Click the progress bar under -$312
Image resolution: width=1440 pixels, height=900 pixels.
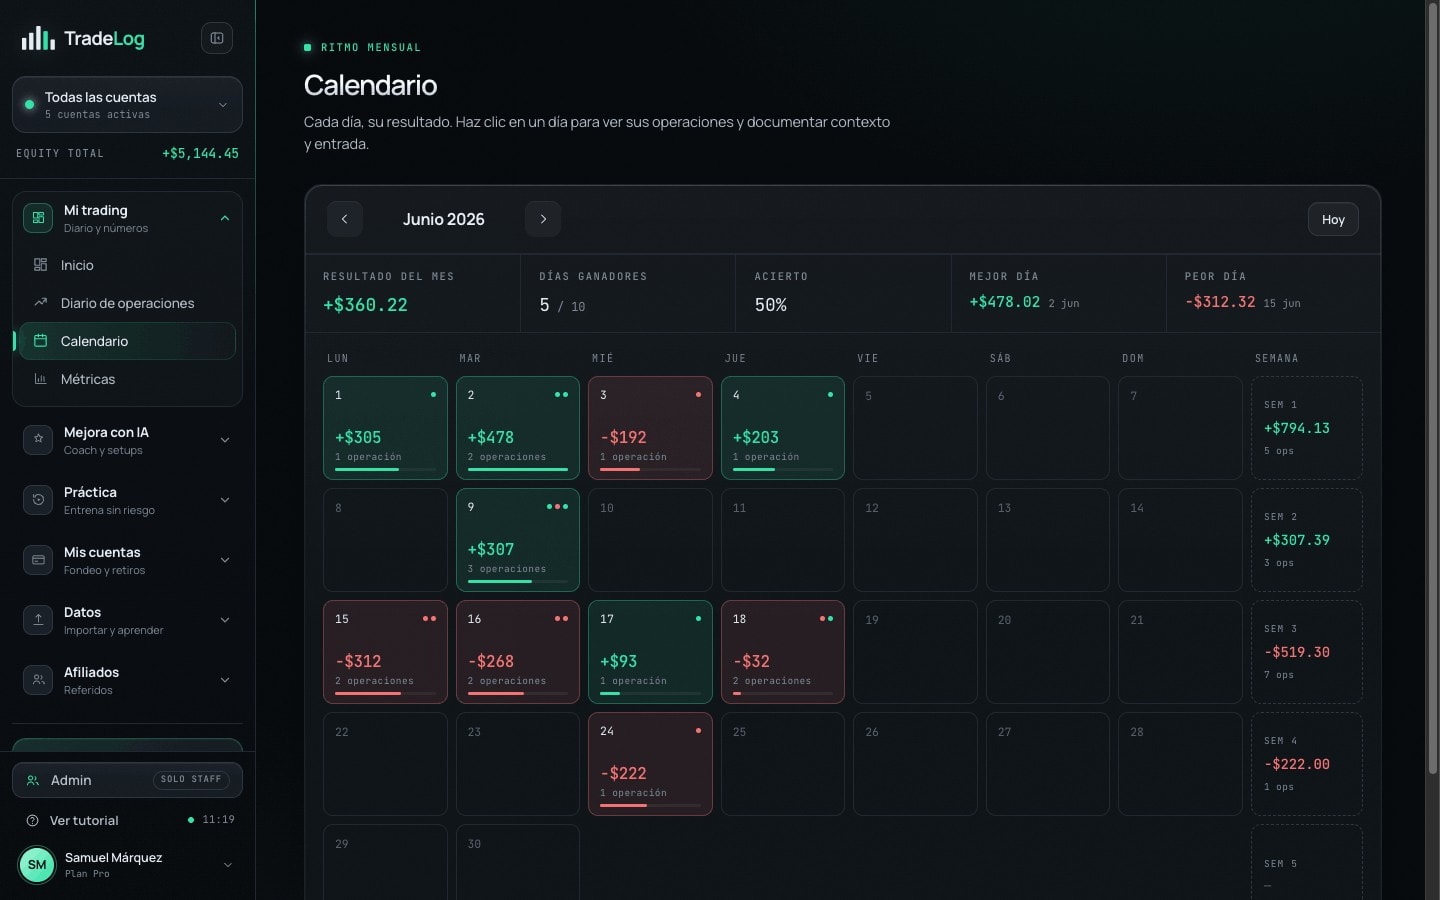pos(385,693)
